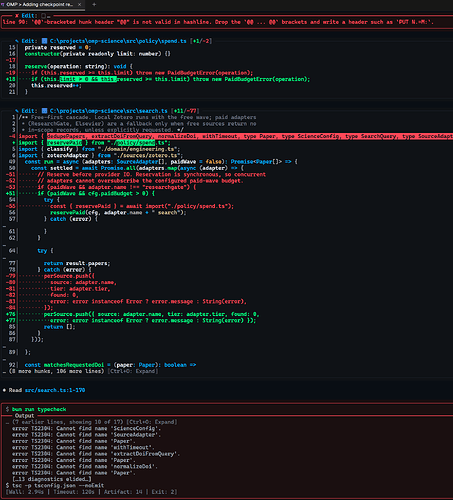Click removed line -19 throwing PaidBudgetError
Viewport: 453px width, 500px height.
pos(129,73)
